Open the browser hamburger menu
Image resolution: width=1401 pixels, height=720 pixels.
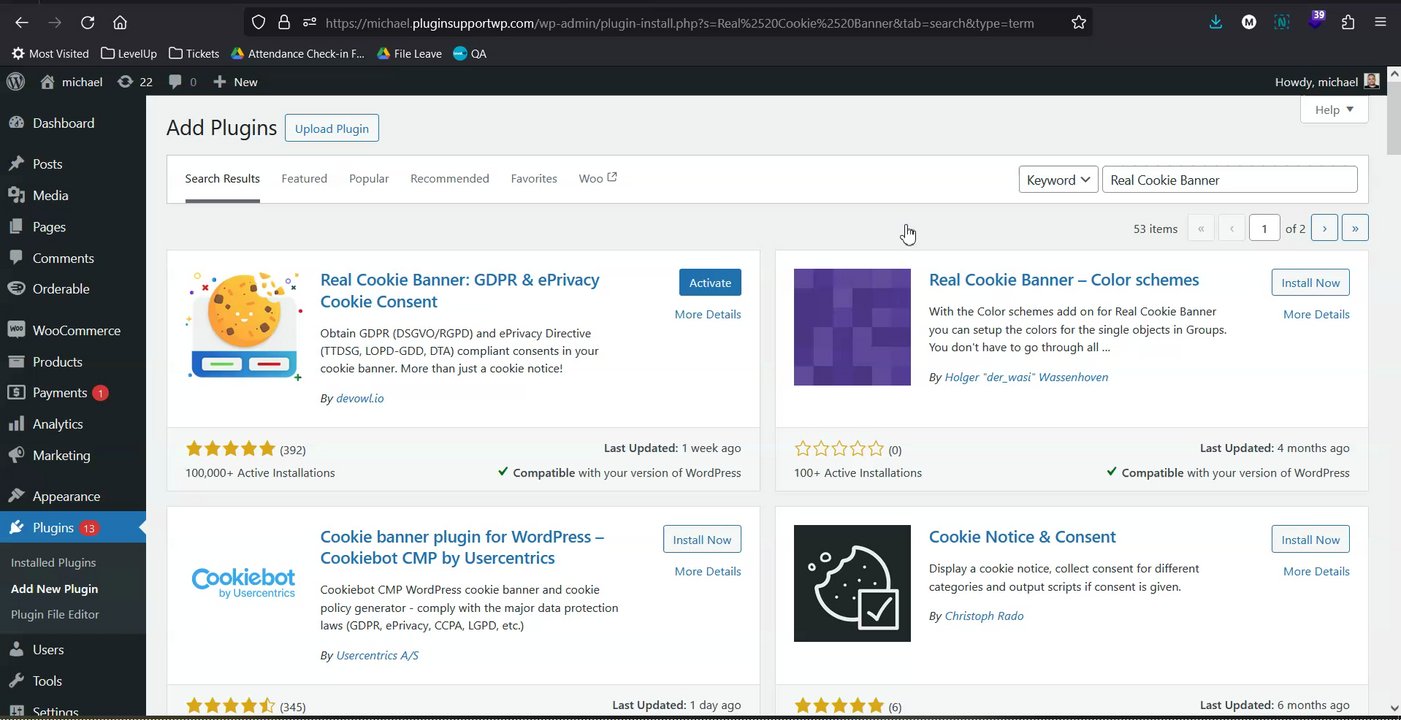point(1380,22)
